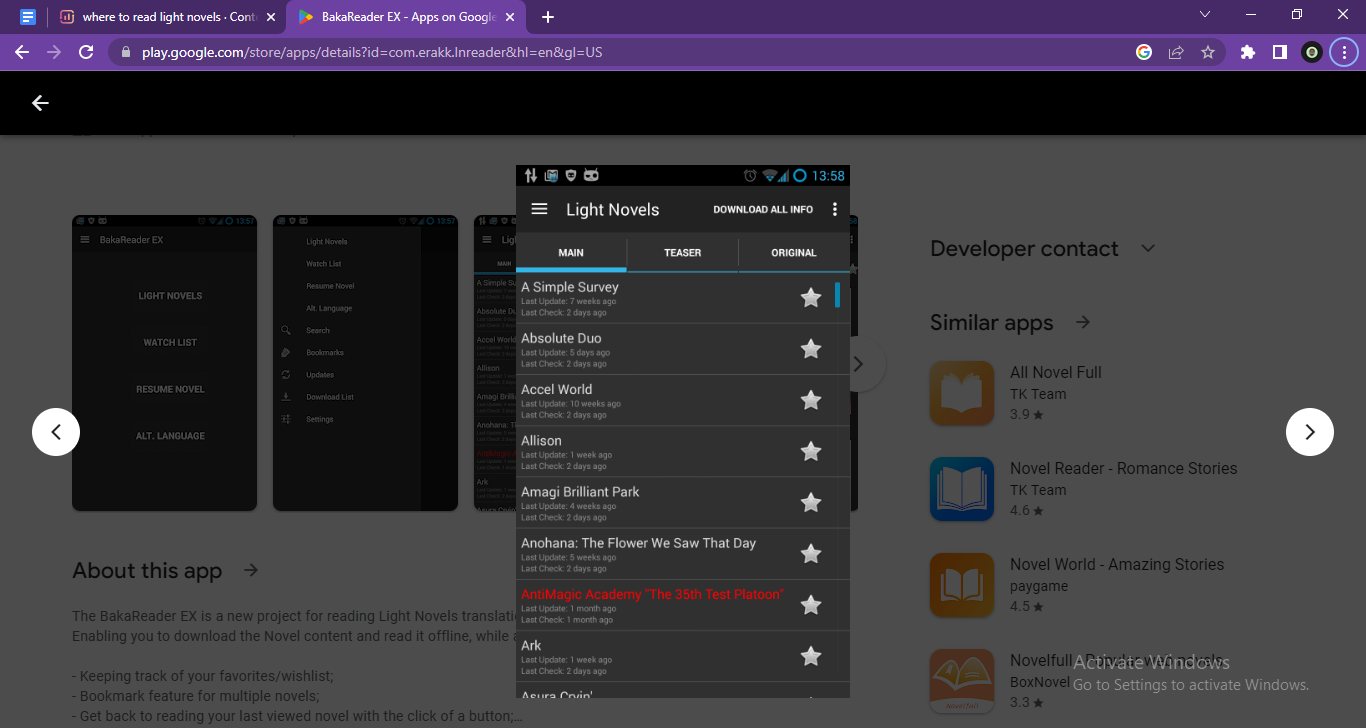Toggle the star for AntiMagic Academy
The width and height of the screenshot is (1366, 728).
(x=811, y=605)
